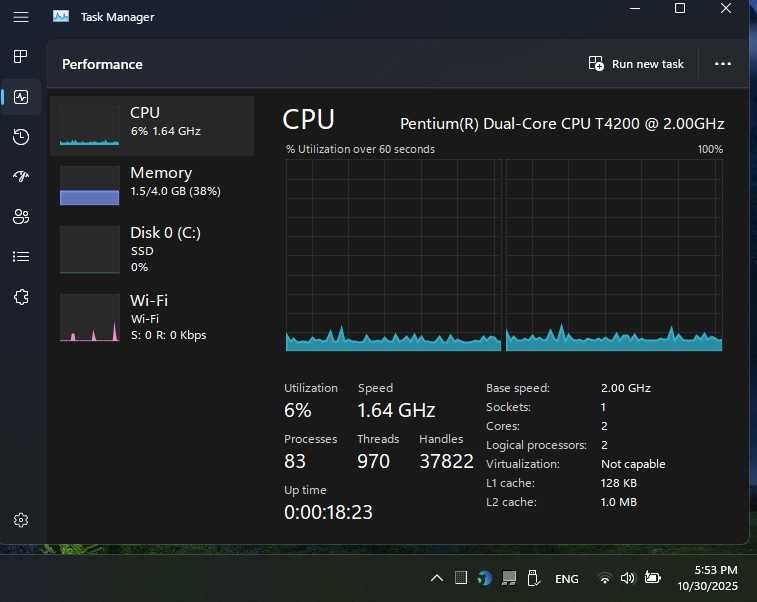Click the CPU mini graph thumbnail

click(x=89, y=126)
